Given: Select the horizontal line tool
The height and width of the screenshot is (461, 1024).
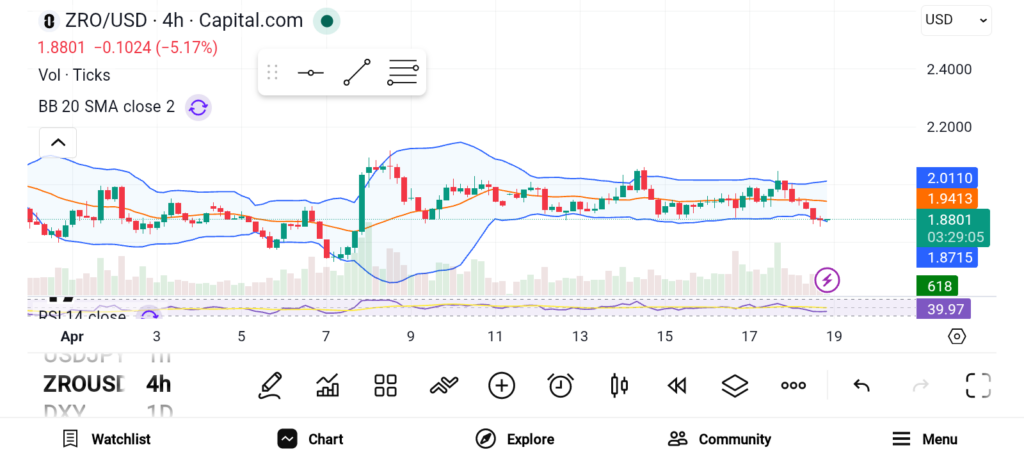Looking at the screenshot, I should [x=310, y=73].
